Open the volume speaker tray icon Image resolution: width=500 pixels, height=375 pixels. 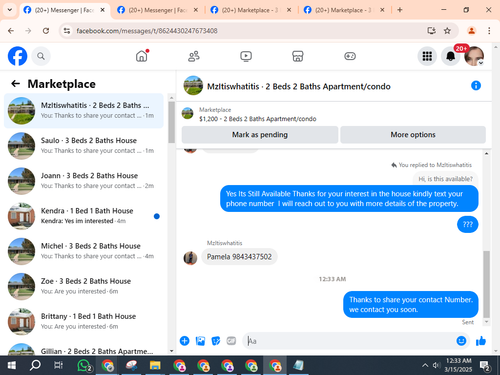436,365
